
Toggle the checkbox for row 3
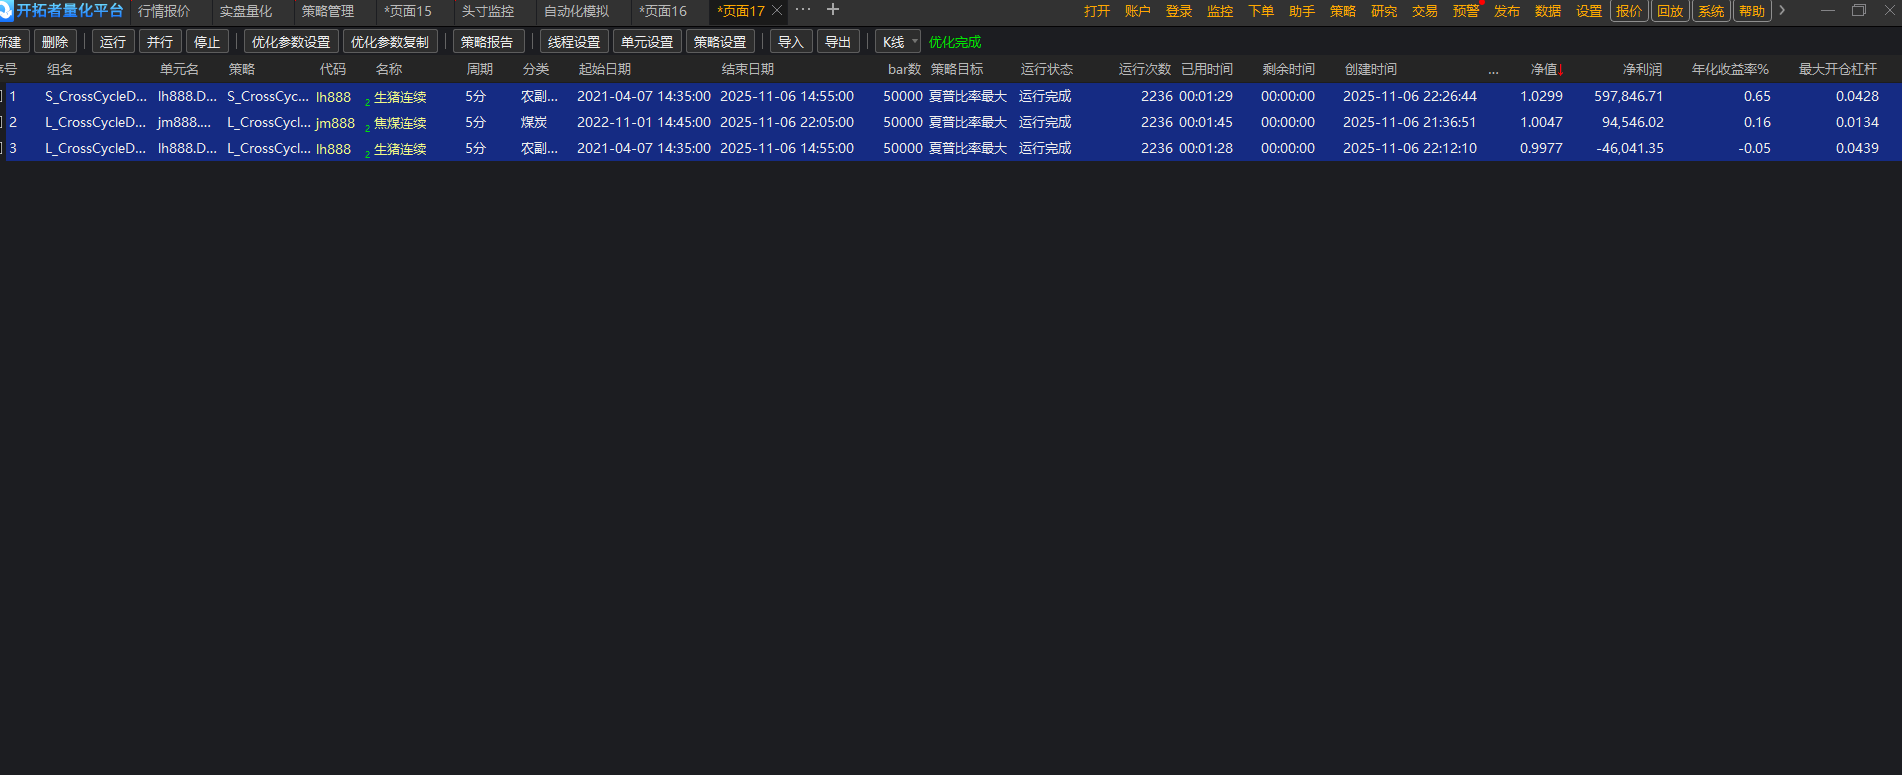point(2,149)
